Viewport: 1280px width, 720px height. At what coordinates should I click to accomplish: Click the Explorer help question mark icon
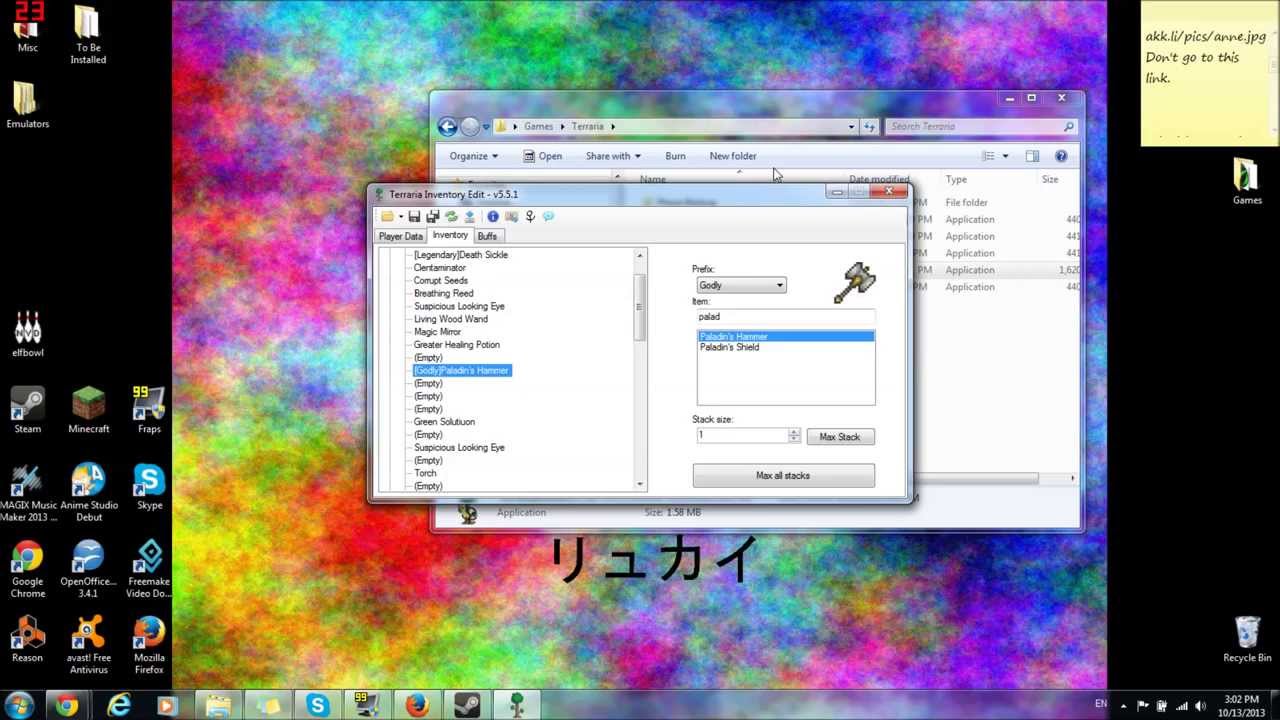pos(1061,156)
